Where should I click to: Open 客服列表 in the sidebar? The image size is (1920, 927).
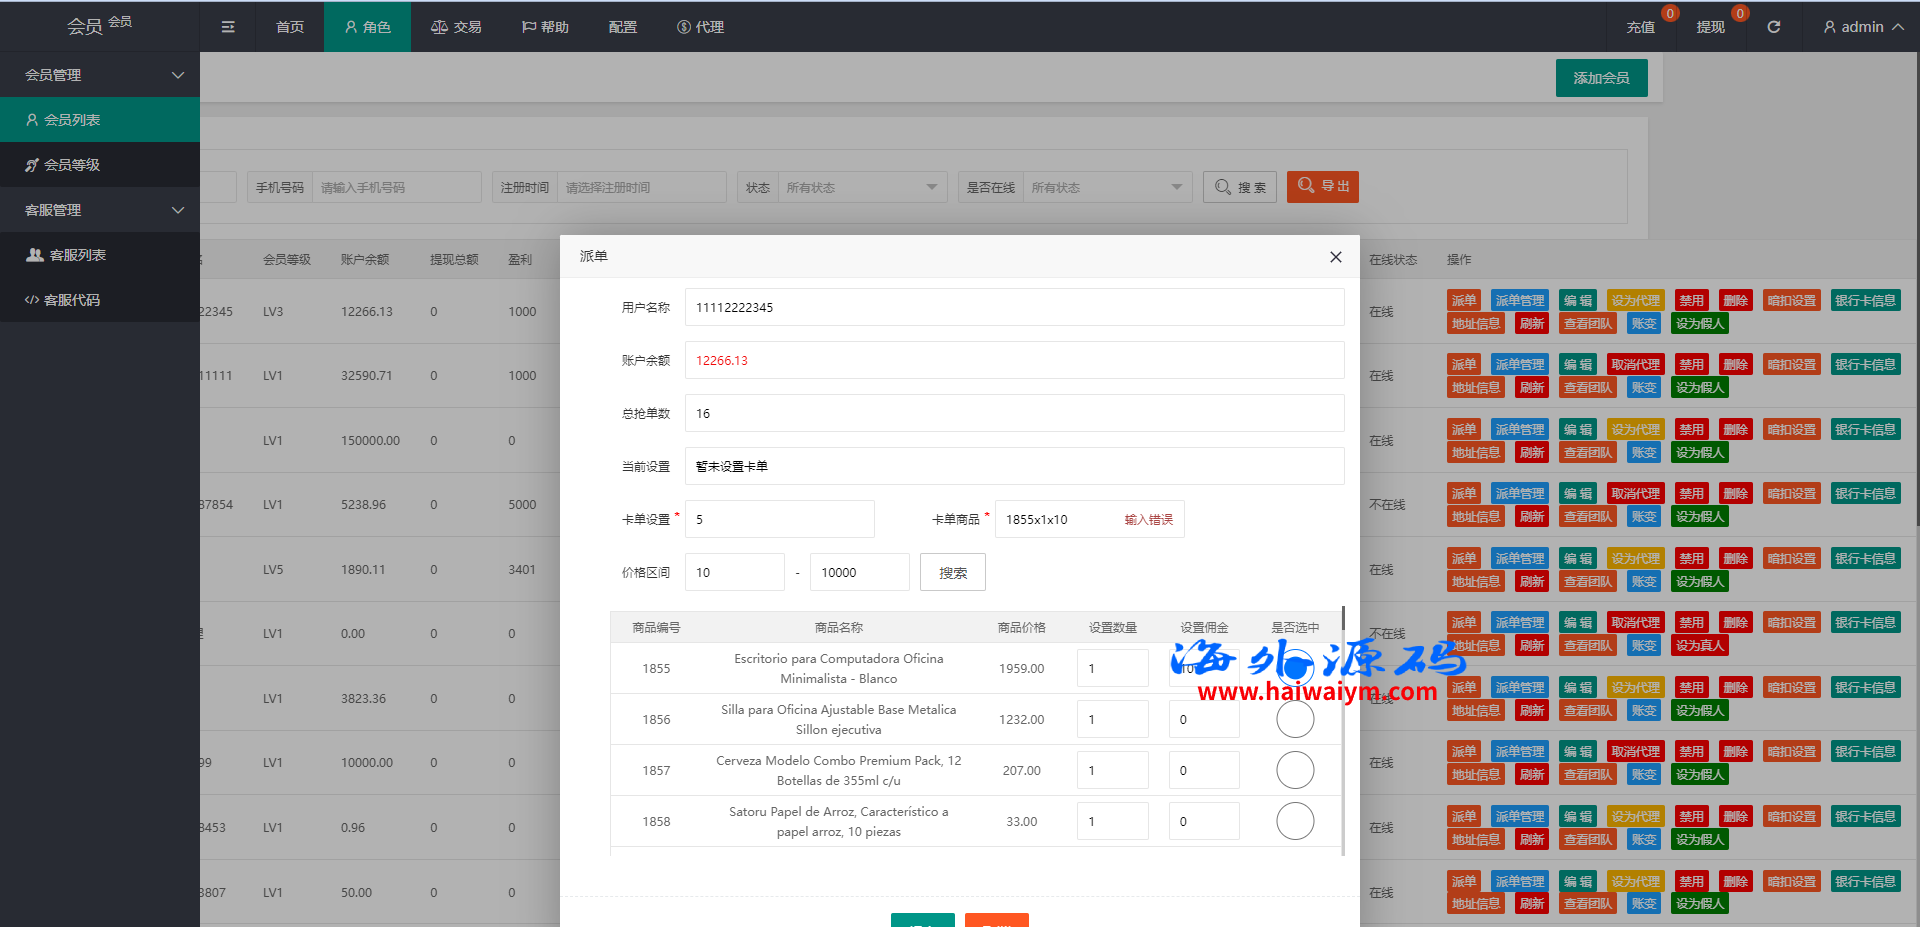(77, 255)
